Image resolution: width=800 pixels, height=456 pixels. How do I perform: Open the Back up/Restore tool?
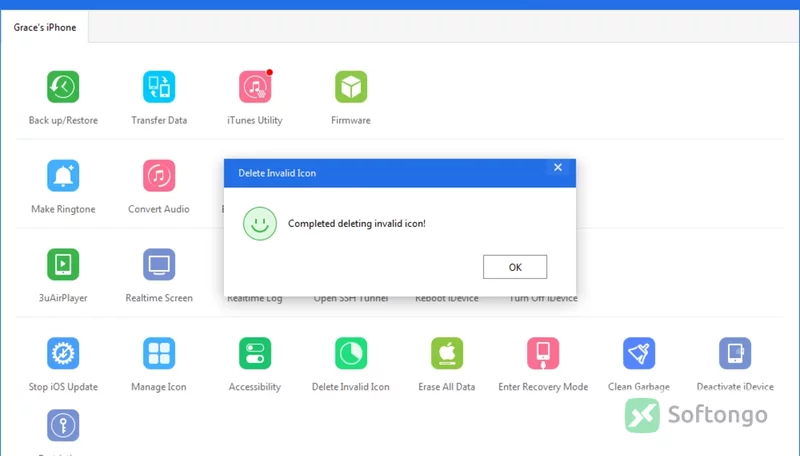click(63, 87)
